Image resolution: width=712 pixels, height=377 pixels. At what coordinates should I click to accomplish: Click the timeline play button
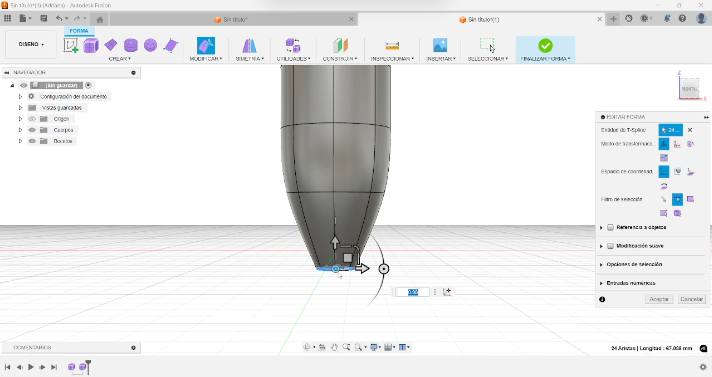[31, 367]
